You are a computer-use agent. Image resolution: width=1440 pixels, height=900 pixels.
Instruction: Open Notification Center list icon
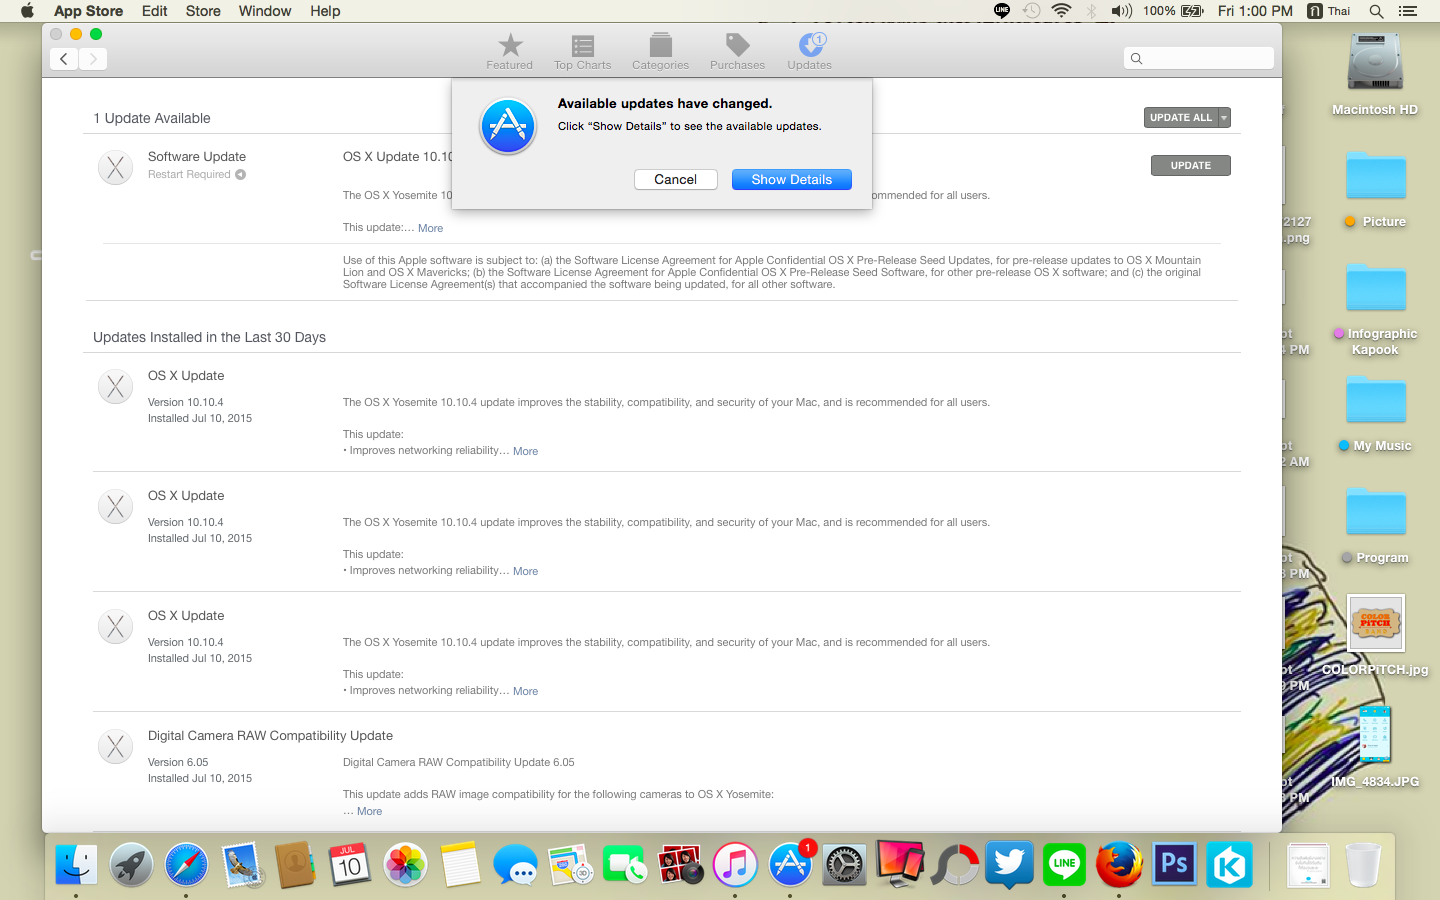(1408, 11)
